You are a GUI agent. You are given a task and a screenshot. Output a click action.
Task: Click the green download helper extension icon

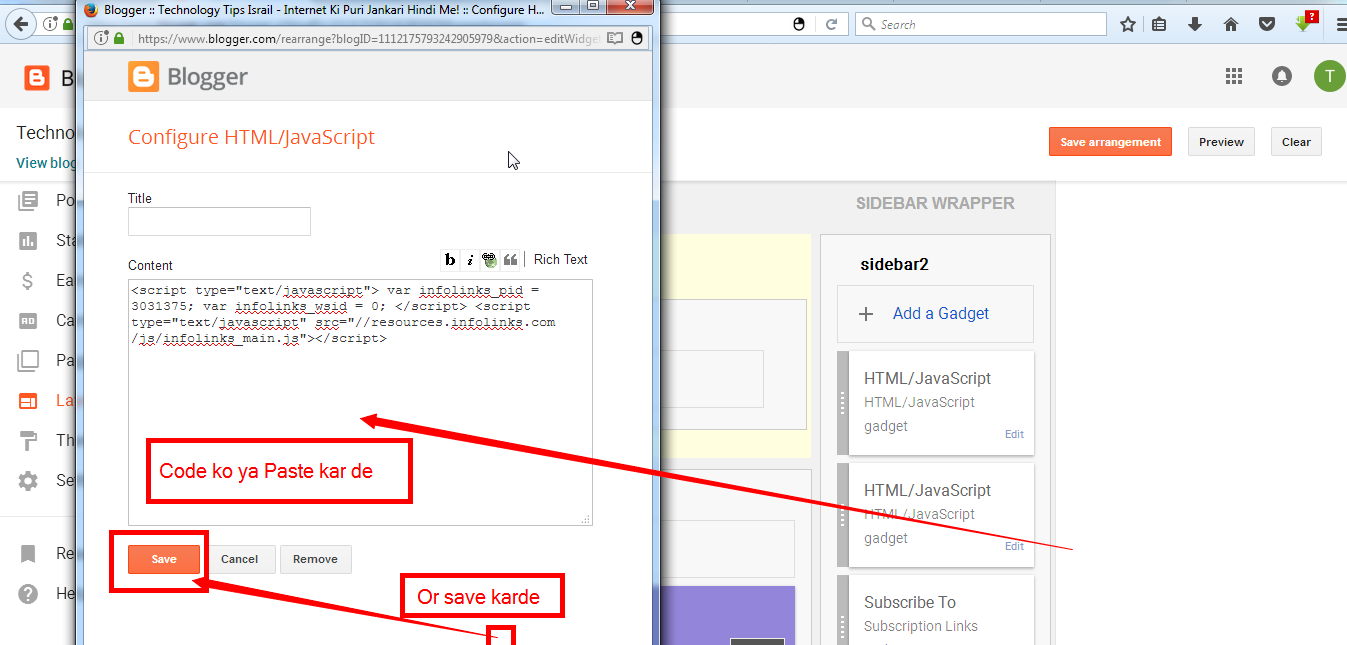coord(1304,22)
